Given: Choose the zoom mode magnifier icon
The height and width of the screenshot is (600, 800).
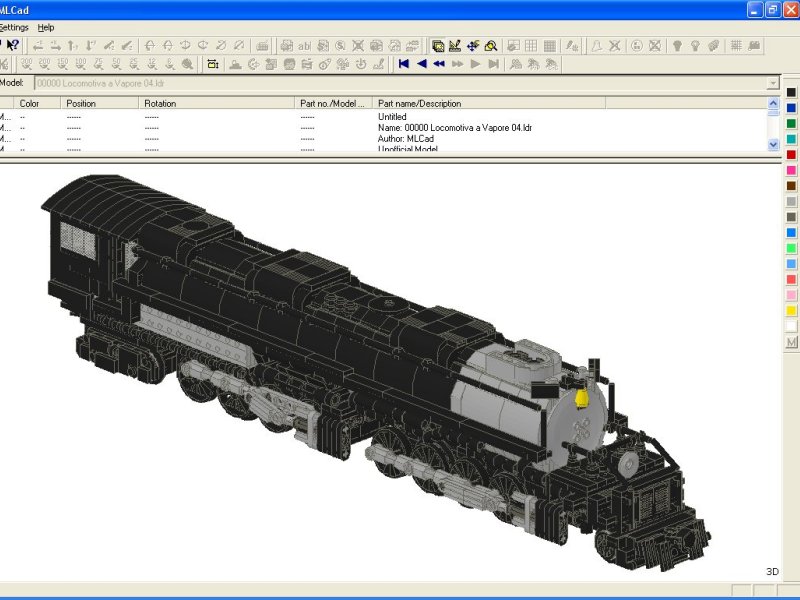Looking at the screenshot, I should tap(491, 46).
